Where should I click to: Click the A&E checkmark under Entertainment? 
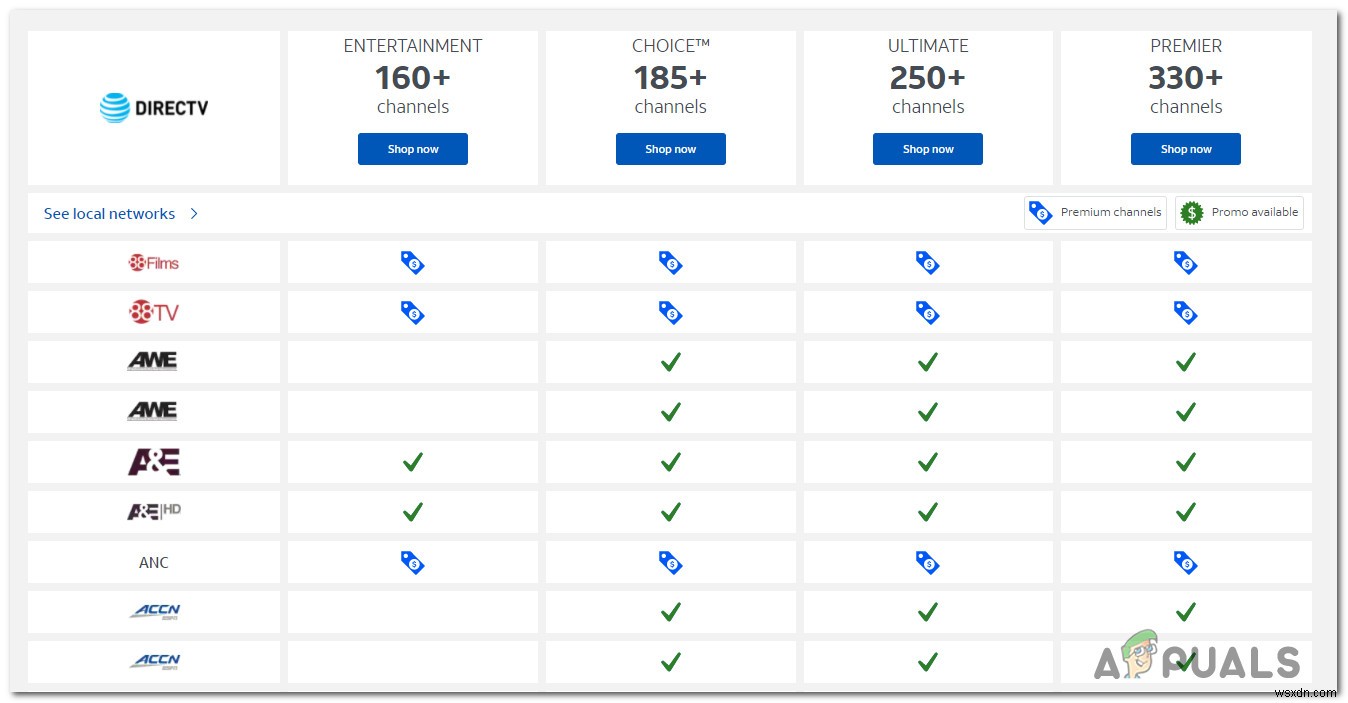tap(413, 462)
